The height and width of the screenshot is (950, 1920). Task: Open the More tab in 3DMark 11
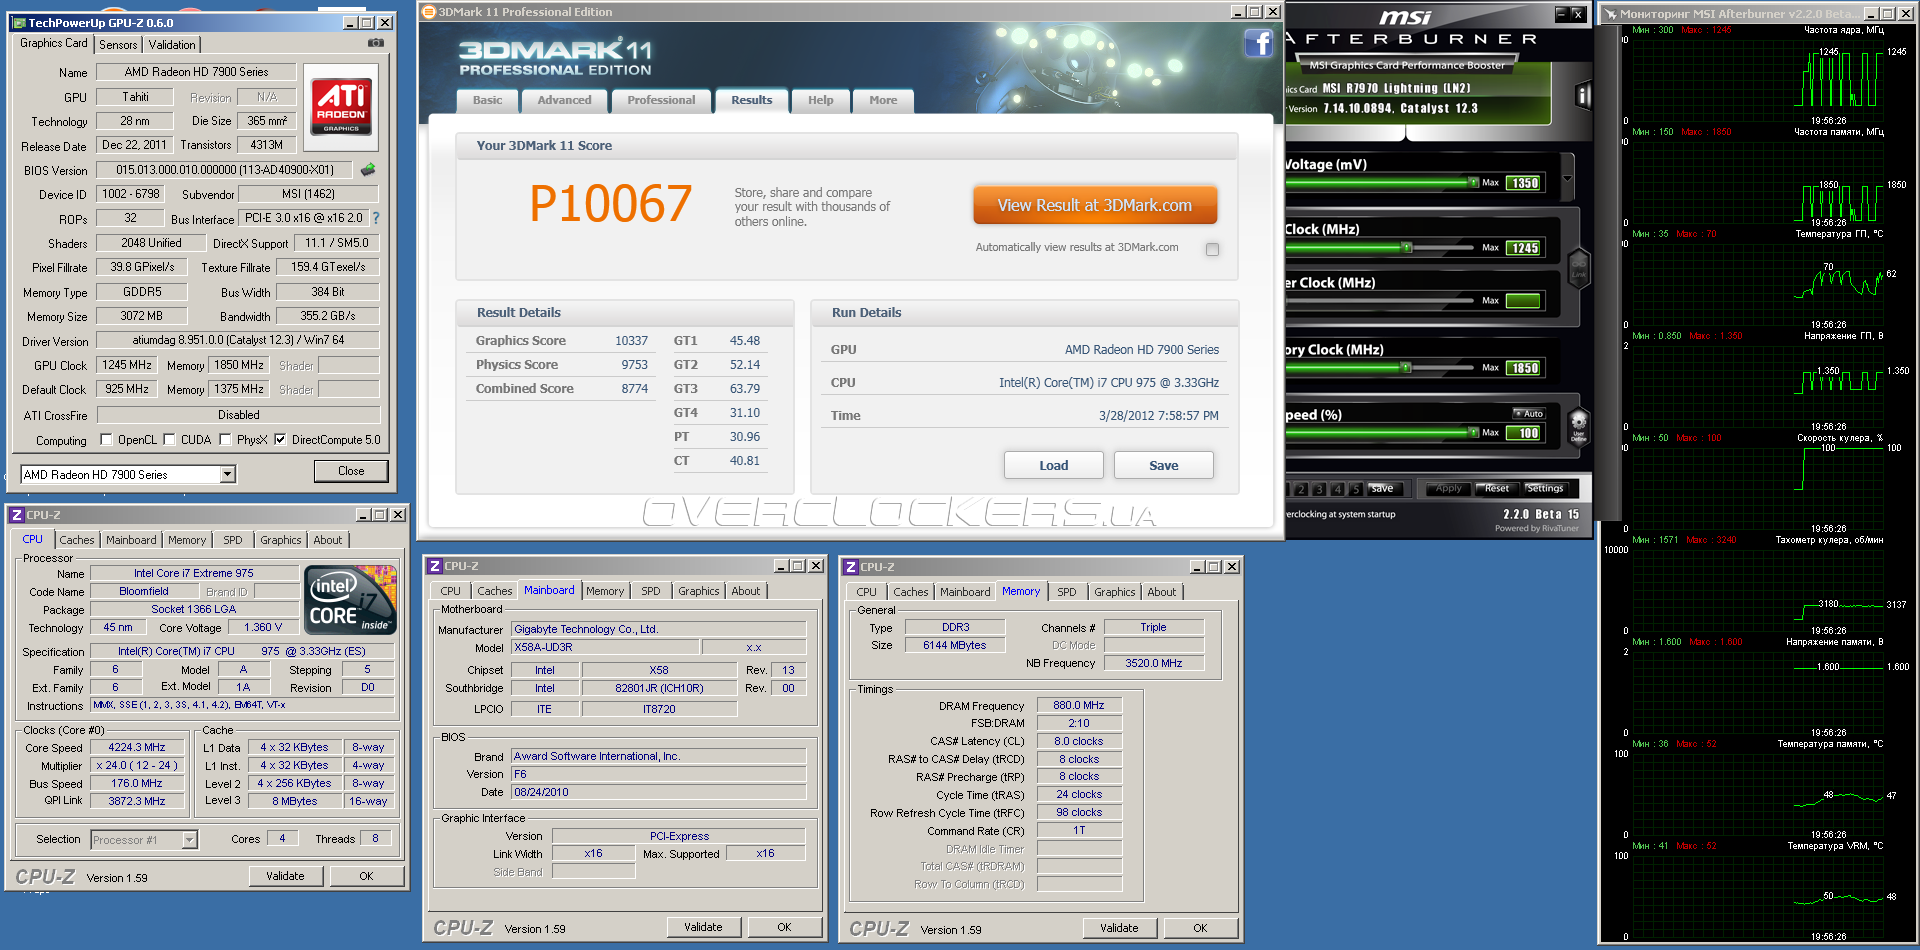(x=883, y=100)
